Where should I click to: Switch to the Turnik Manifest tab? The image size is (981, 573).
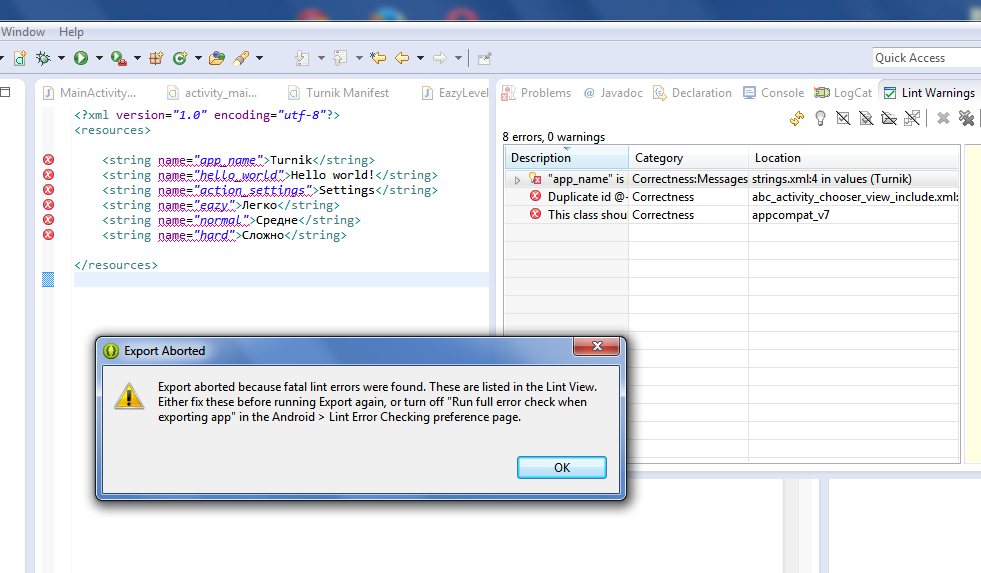pyautogui.click(x=338, y=93)
